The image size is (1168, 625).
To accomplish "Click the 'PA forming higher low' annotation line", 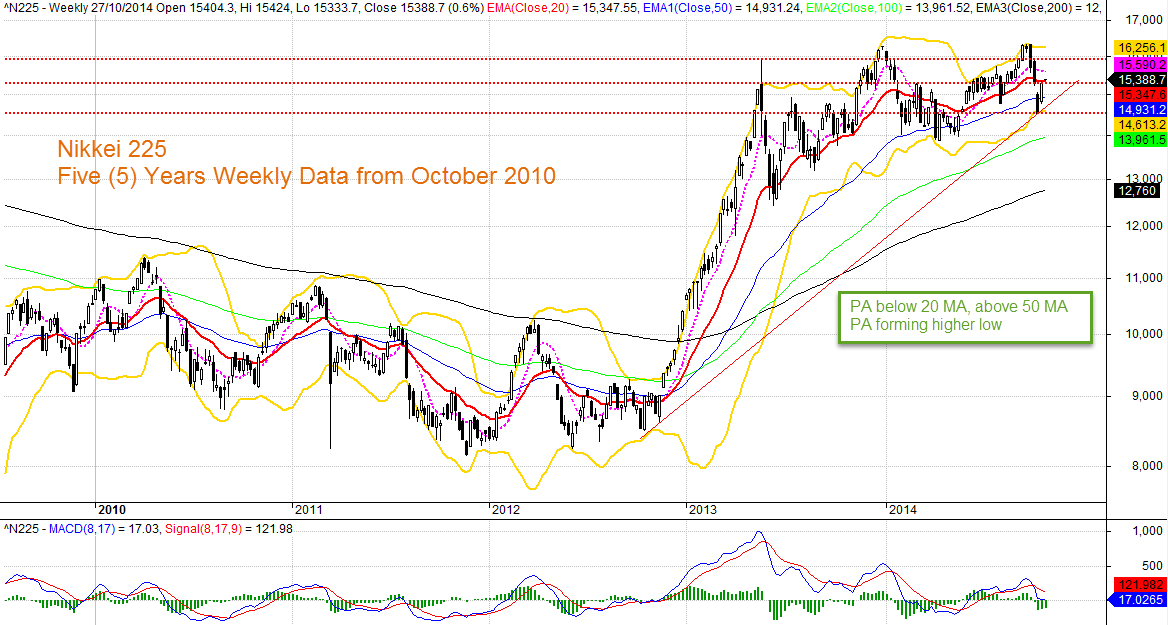I will (926, 325).
